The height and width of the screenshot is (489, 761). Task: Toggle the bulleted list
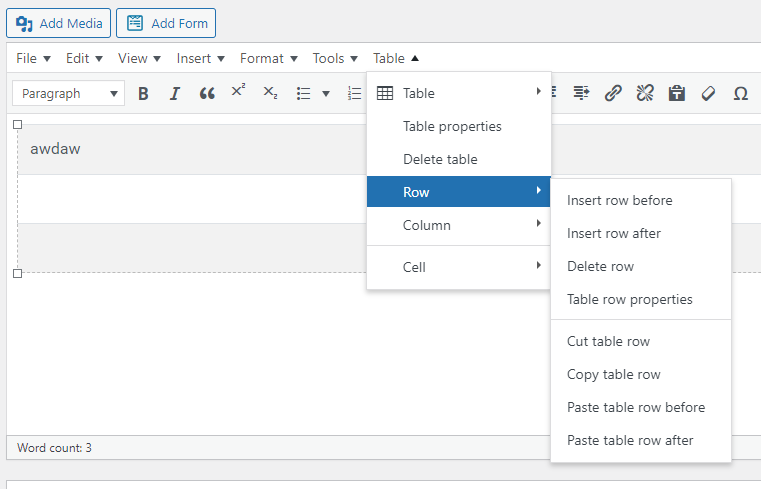tap(304, 93)
